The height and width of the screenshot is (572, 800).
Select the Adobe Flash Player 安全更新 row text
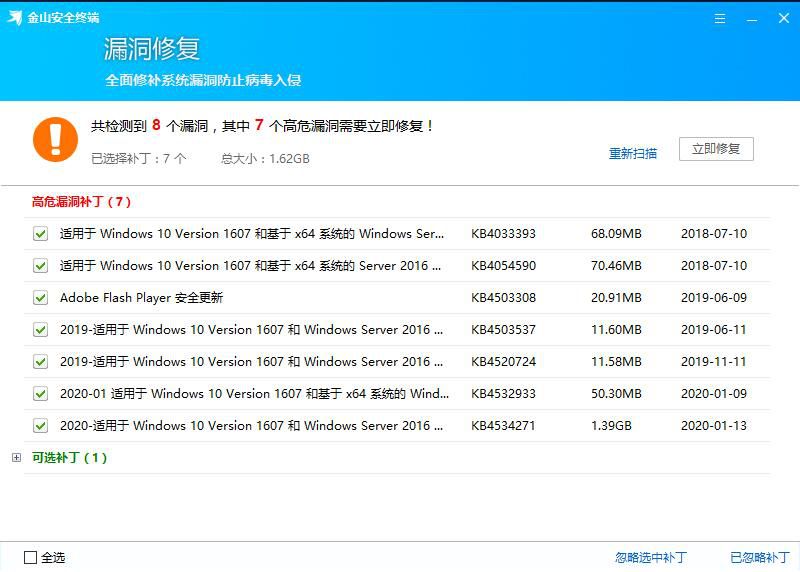point(141,297)
